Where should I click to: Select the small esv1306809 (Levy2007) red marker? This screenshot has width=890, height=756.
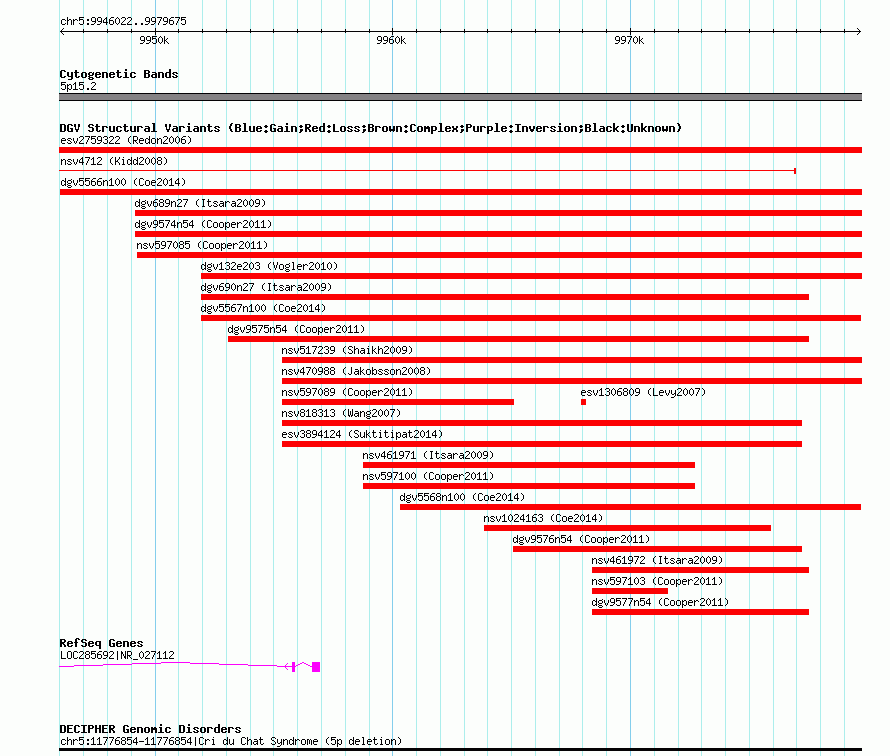pyautogui.click(x=583, y=402)
